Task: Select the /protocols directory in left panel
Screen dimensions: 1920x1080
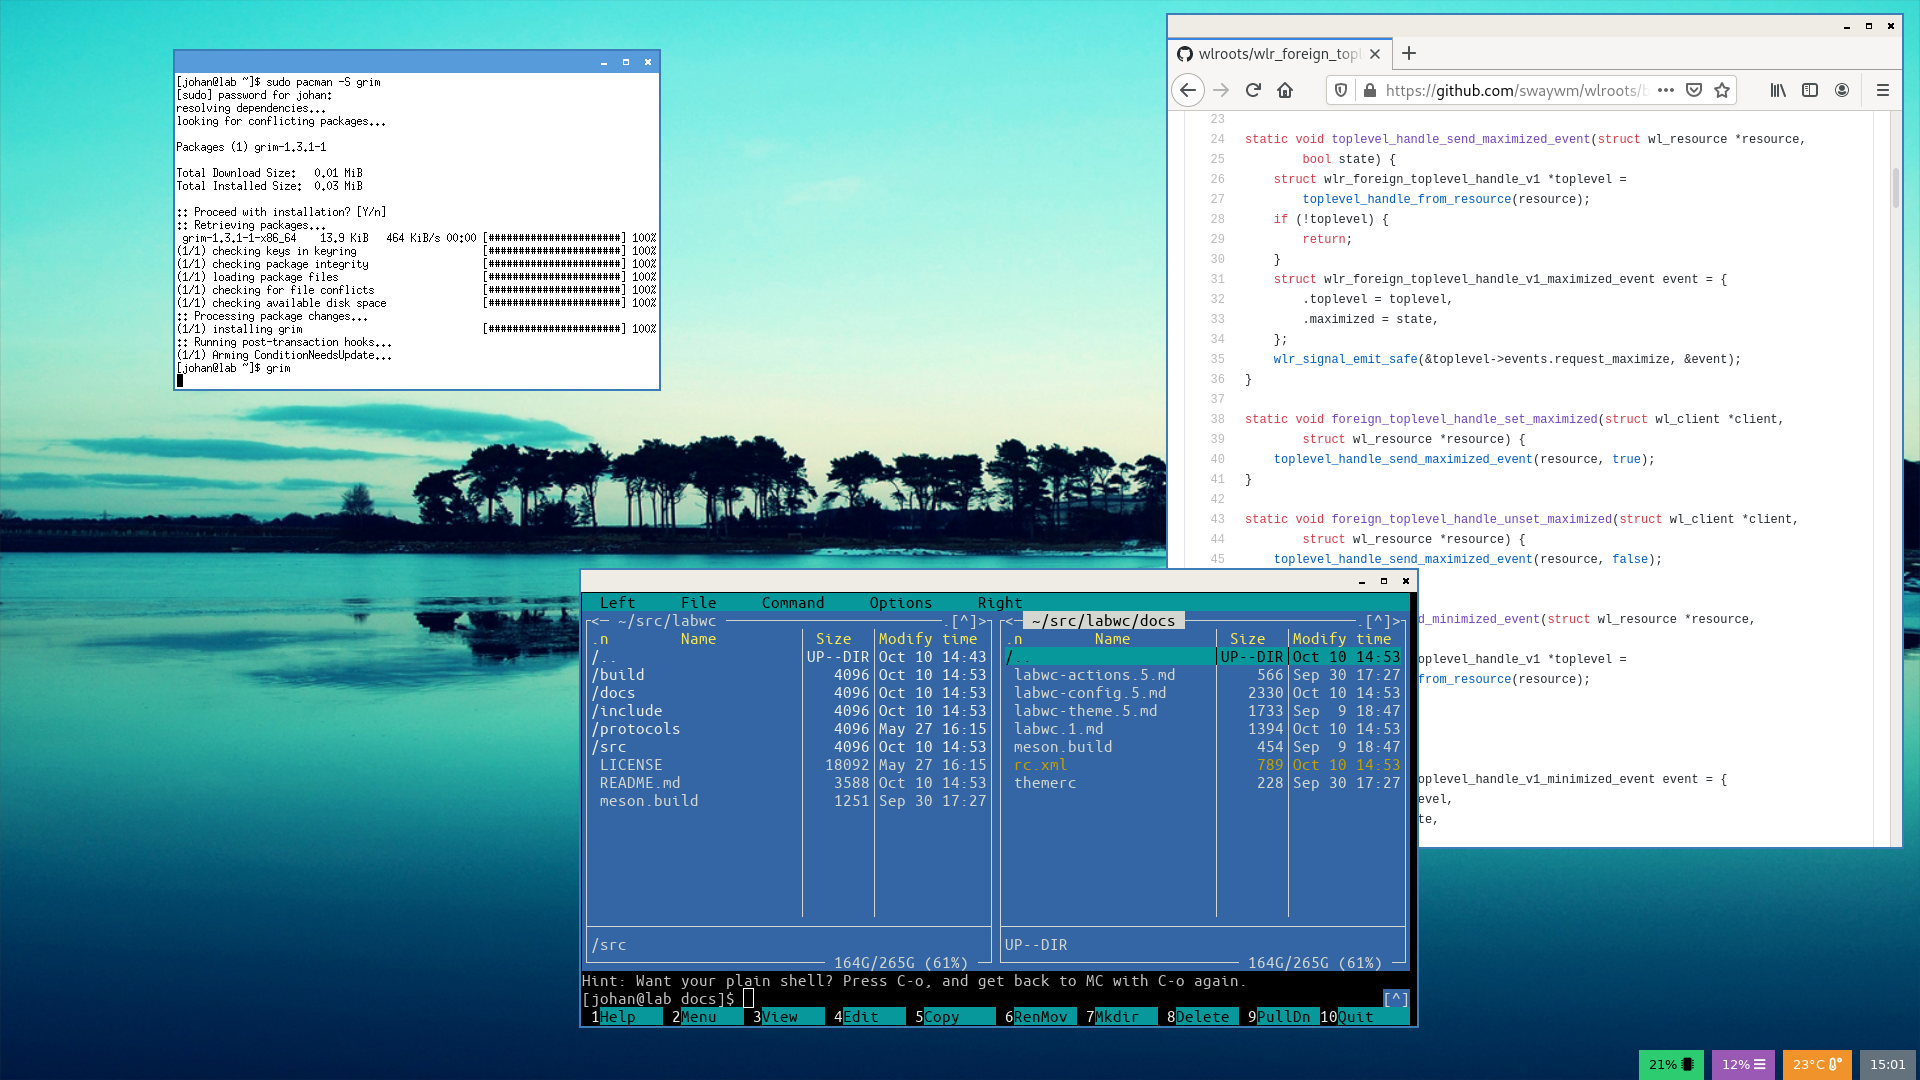Action: [x=636, y=729]
